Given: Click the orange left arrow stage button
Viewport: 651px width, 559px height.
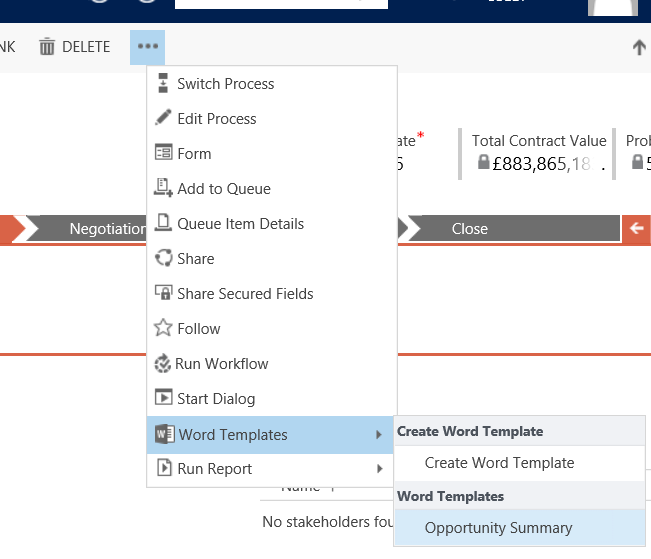Looking at the screenshot, I should (636, 229).
